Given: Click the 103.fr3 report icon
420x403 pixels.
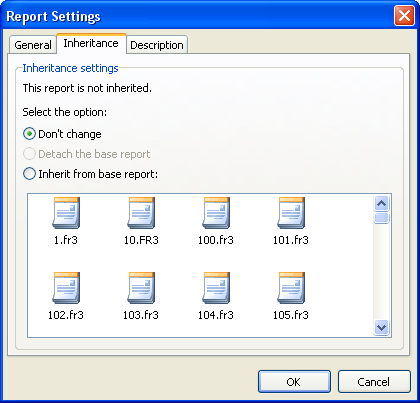Looking at the screenshot, I should 141,288.
